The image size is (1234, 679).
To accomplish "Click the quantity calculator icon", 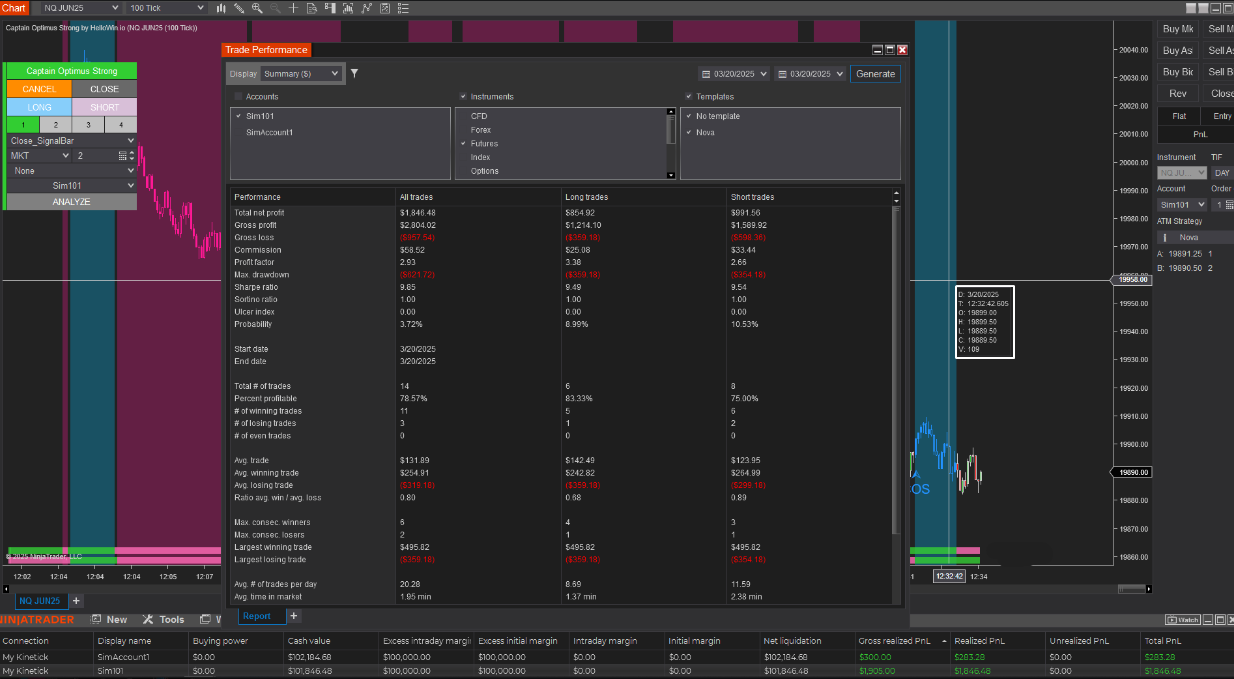I will [122, 156].
